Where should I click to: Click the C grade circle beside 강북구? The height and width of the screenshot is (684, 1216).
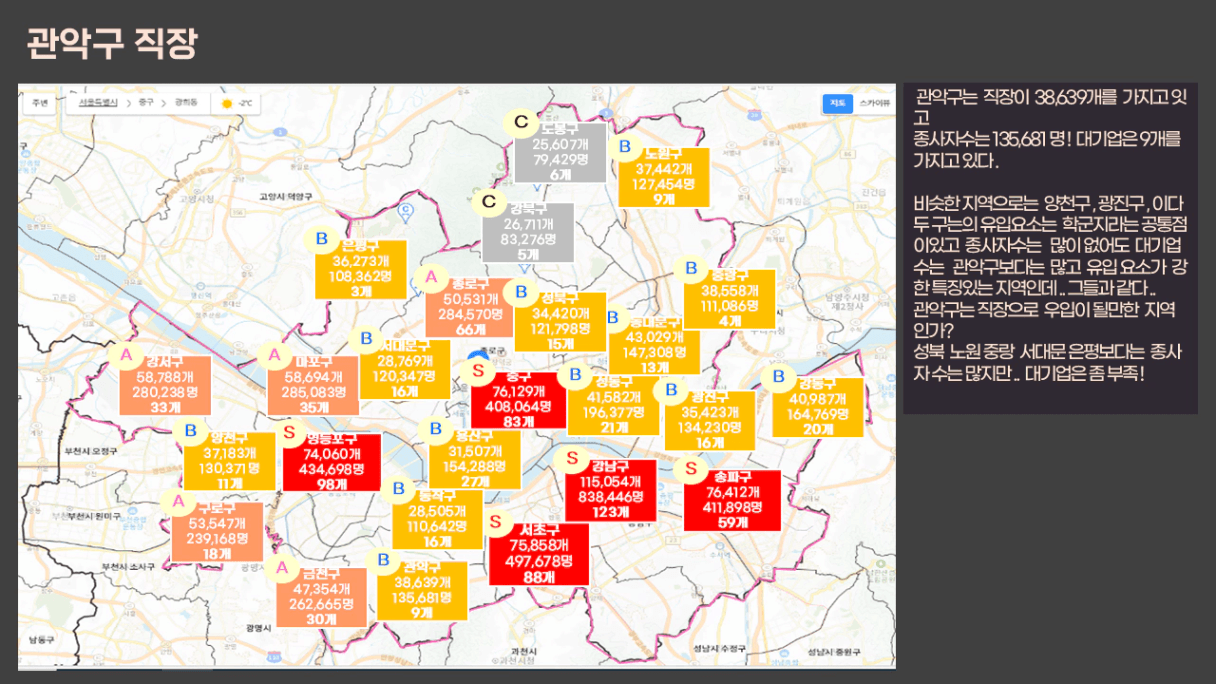click(x=489, y=202)
